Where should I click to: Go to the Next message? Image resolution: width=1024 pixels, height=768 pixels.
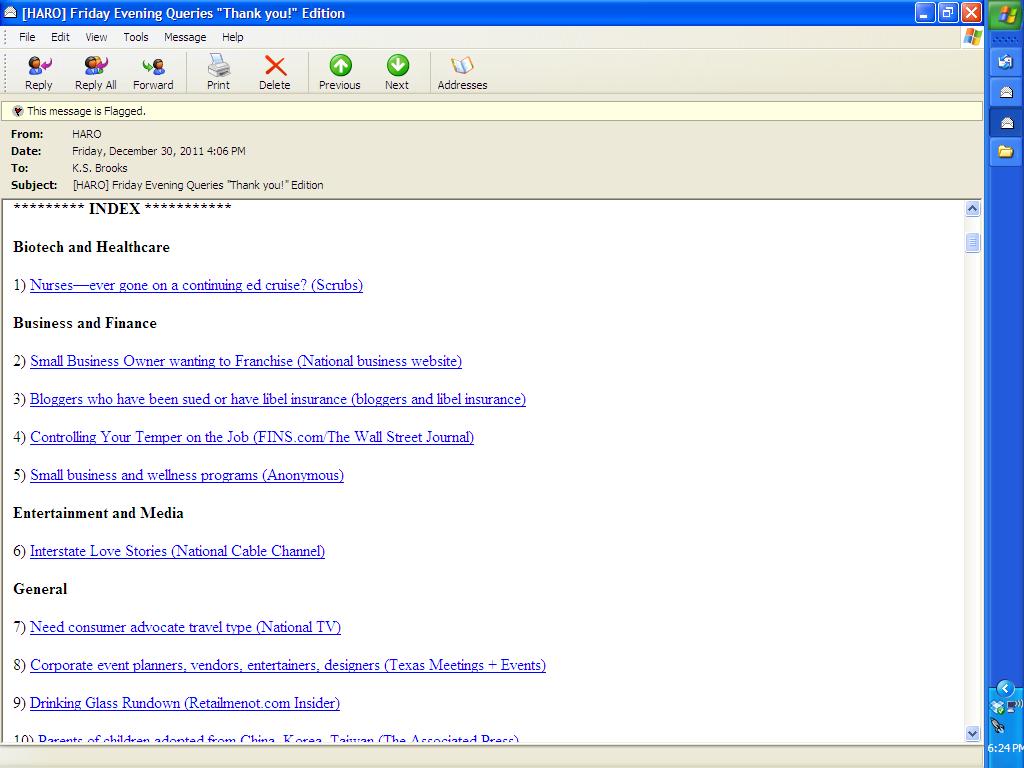pos(397,72)
